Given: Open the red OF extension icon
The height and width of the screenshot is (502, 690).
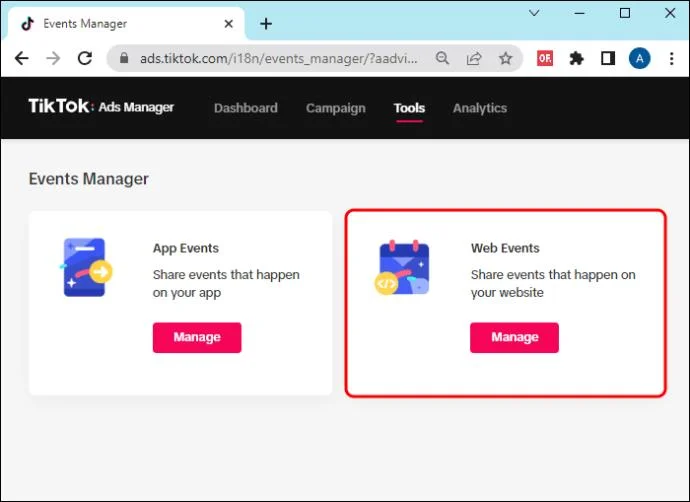Looking at the screenshot, I should (545, 58).
